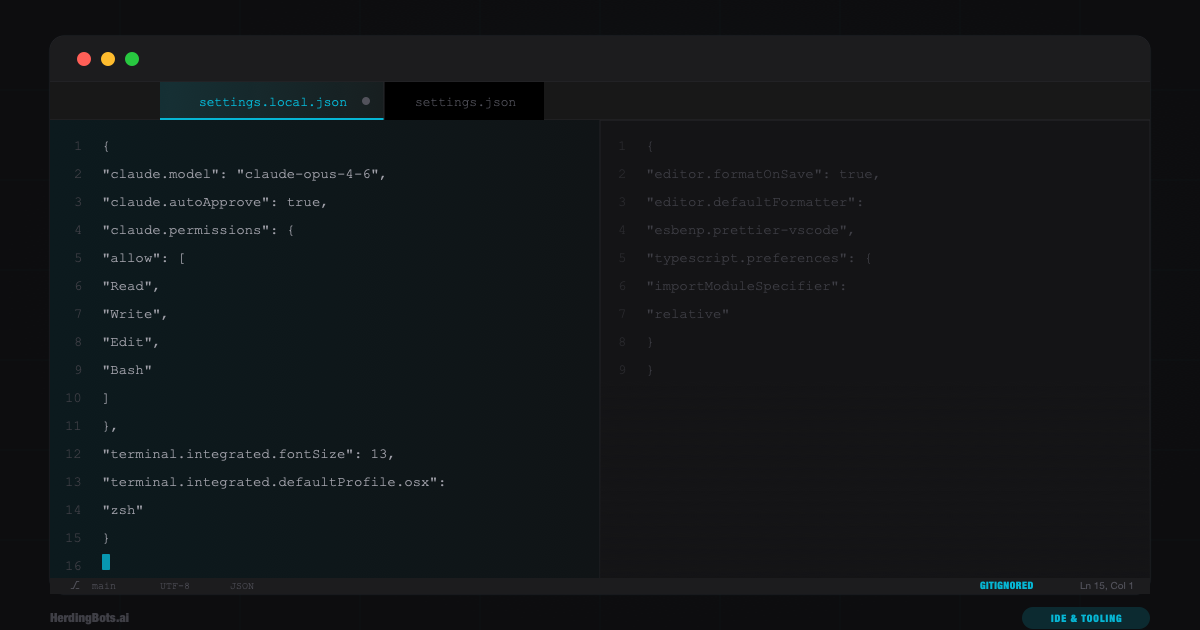Open the settings.json tab
Image resolution: width=1200 pixels, height=630 pixels.
pos(465,102)
